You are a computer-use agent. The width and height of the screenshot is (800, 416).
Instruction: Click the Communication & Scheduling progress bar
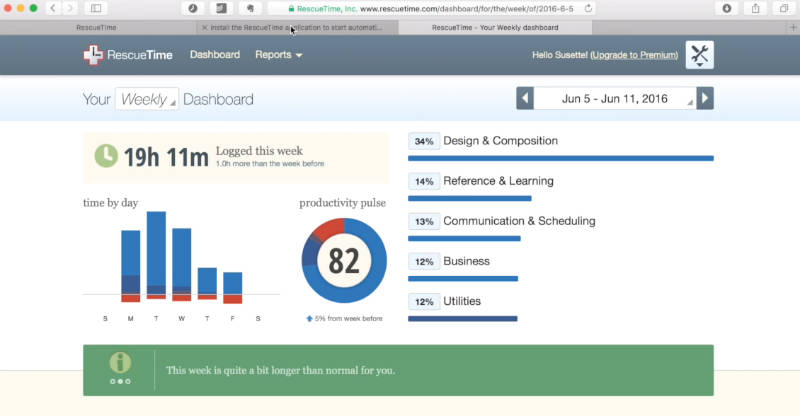[464, 238]
